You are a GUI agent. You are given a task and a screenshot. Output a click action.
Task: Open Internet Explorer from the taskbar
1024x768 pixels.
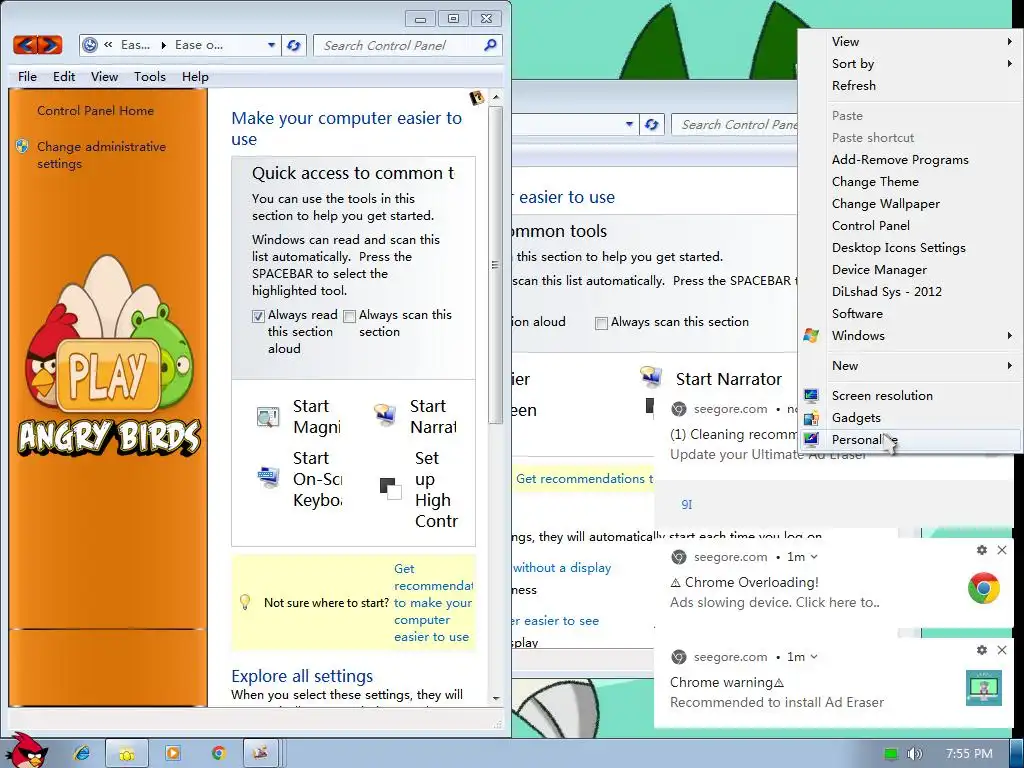tap(82, 754)
